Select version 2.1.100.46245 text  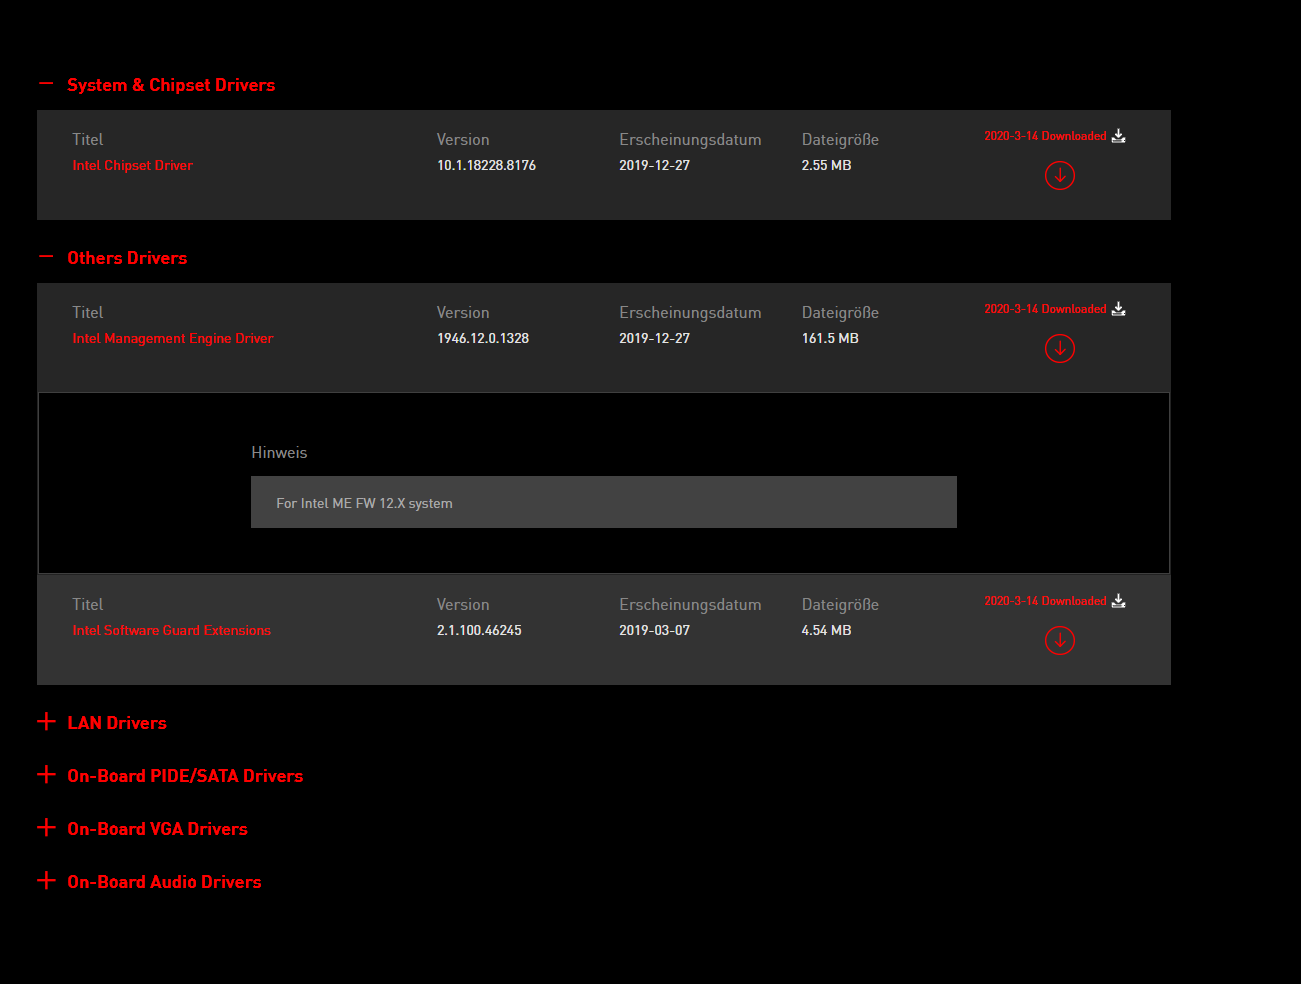point(479,630)
